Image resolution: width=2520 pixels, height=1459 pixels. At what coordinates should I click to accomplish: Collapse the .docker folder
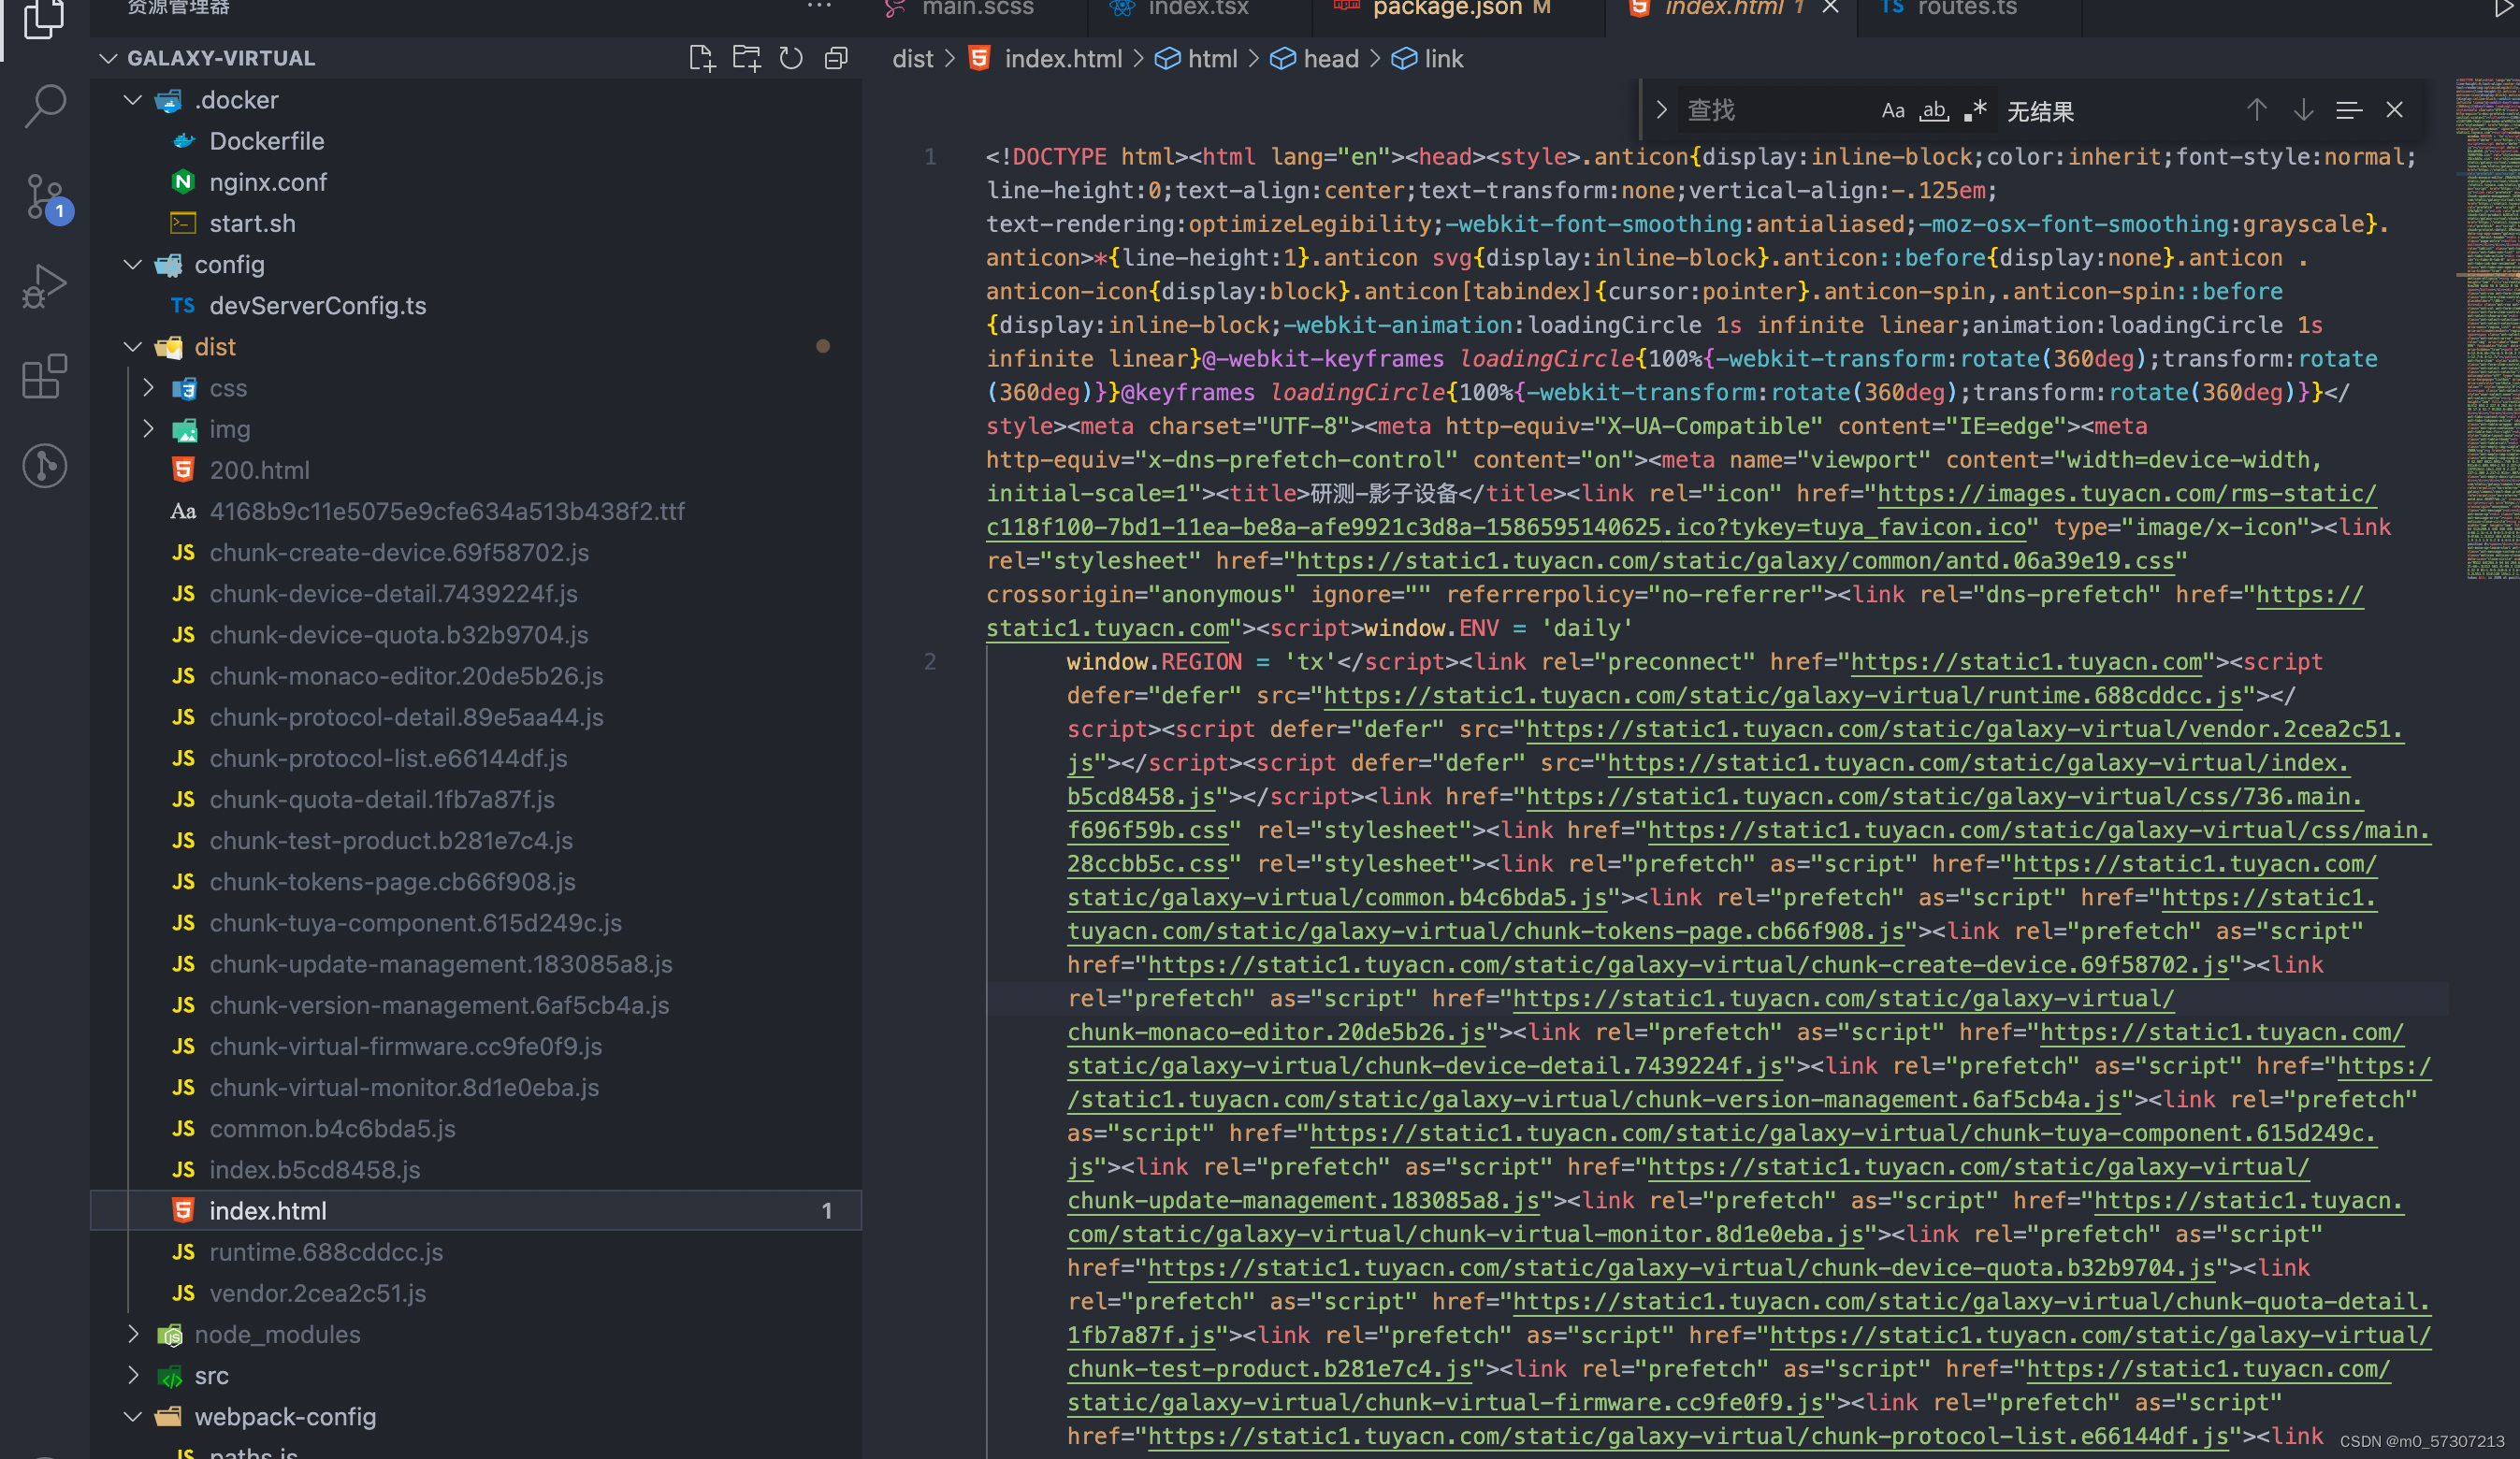pos(133,100)
